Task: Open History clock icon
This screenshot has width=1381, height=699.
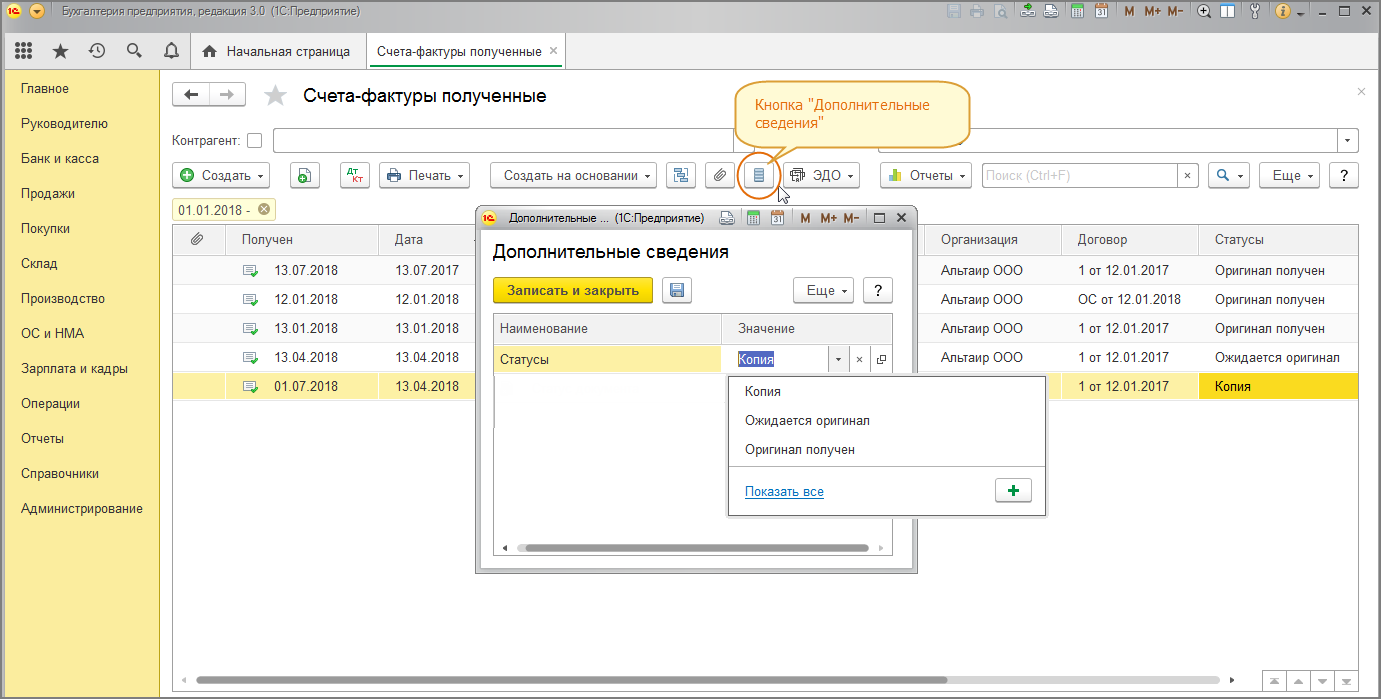Action: coord(97,51)
